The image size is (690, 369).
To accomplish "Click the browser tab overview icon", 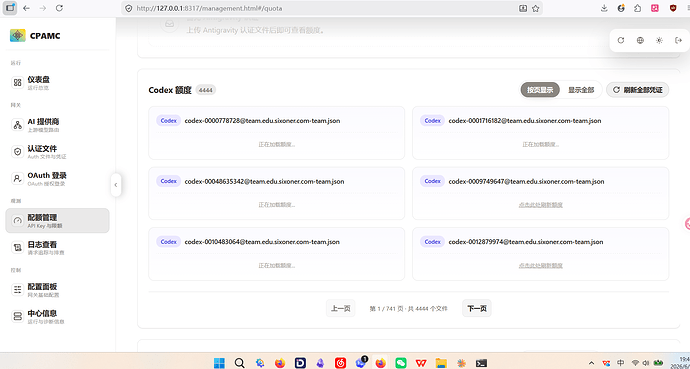I will tap(10, 8).
